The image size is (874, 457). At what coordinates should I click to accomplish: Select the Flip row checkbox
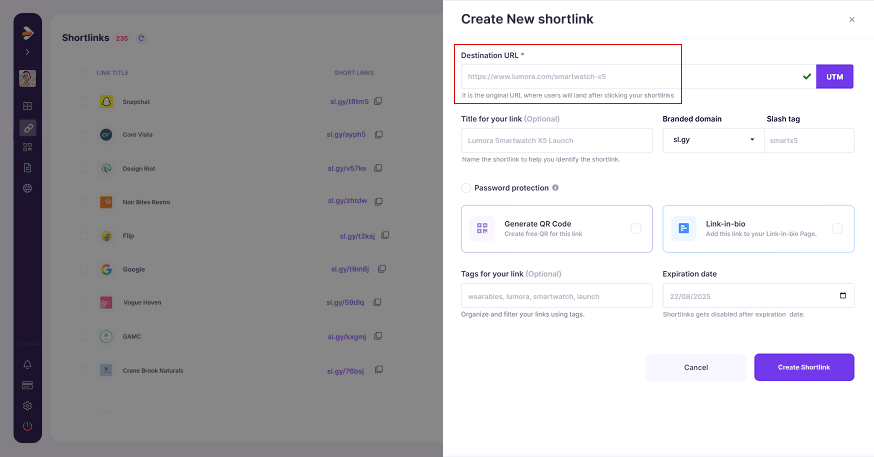[84, 236]
